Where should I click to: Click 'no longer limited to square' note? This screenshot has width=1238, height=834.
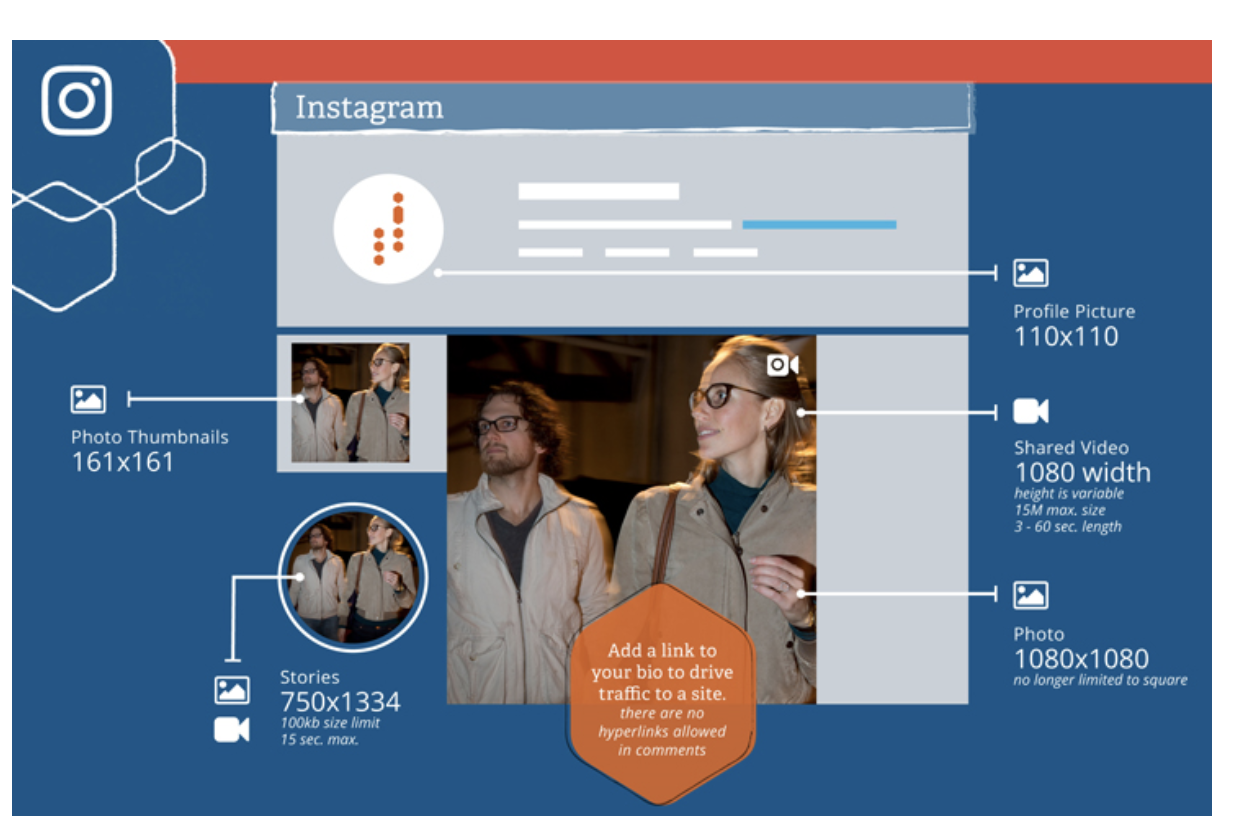[1100, 680]
